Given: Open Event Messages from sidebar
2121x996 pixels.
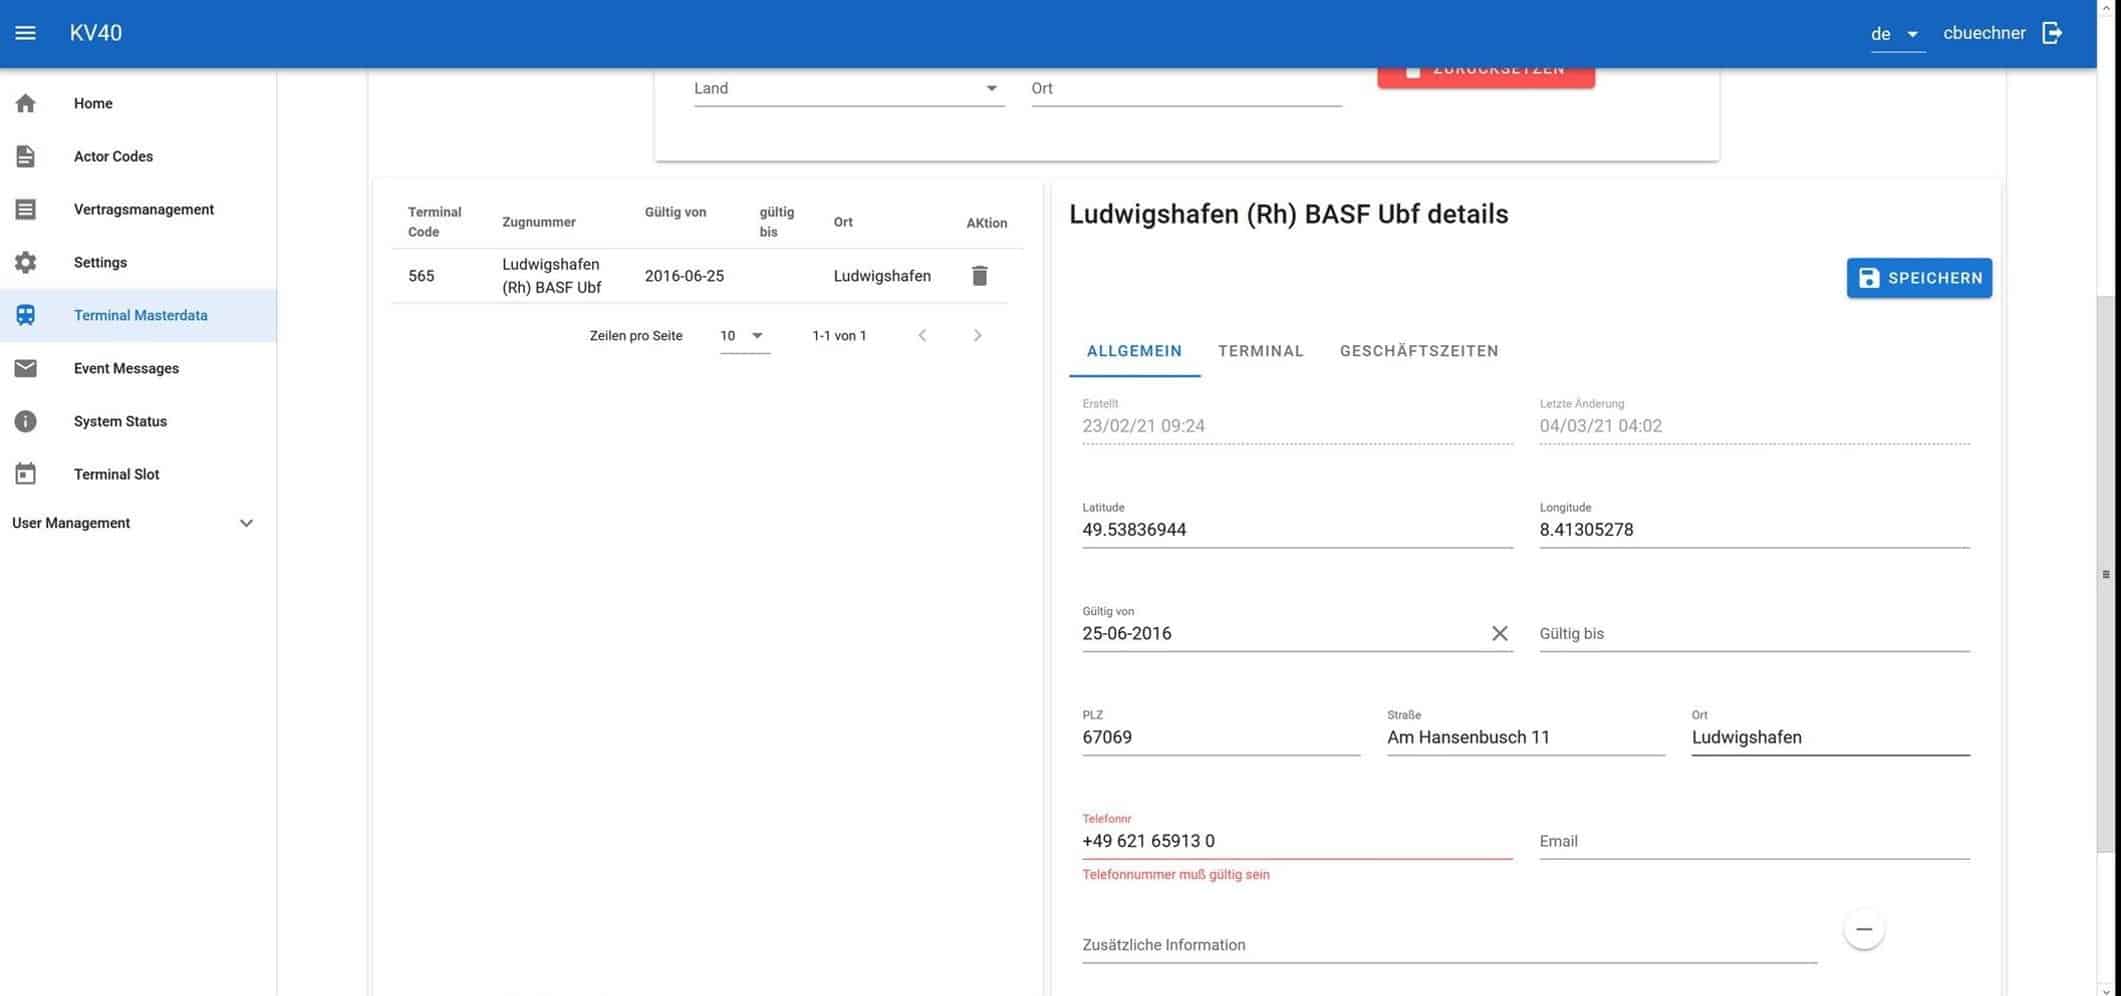Looking at the screenshot, I should point(126,368).
